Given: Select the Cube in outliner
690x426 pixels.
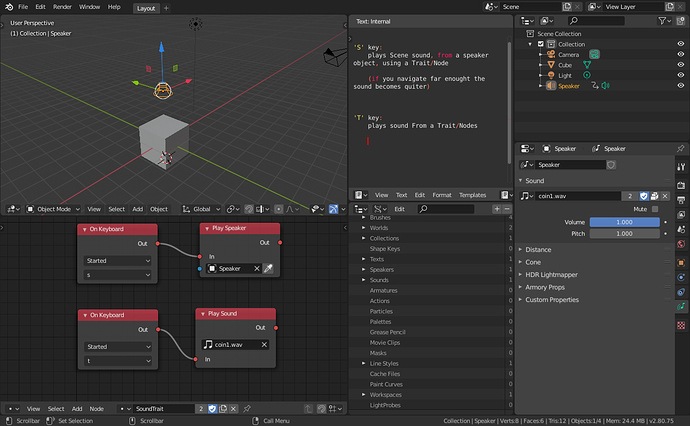Looking at the screenshot, I should pos(565,65).
